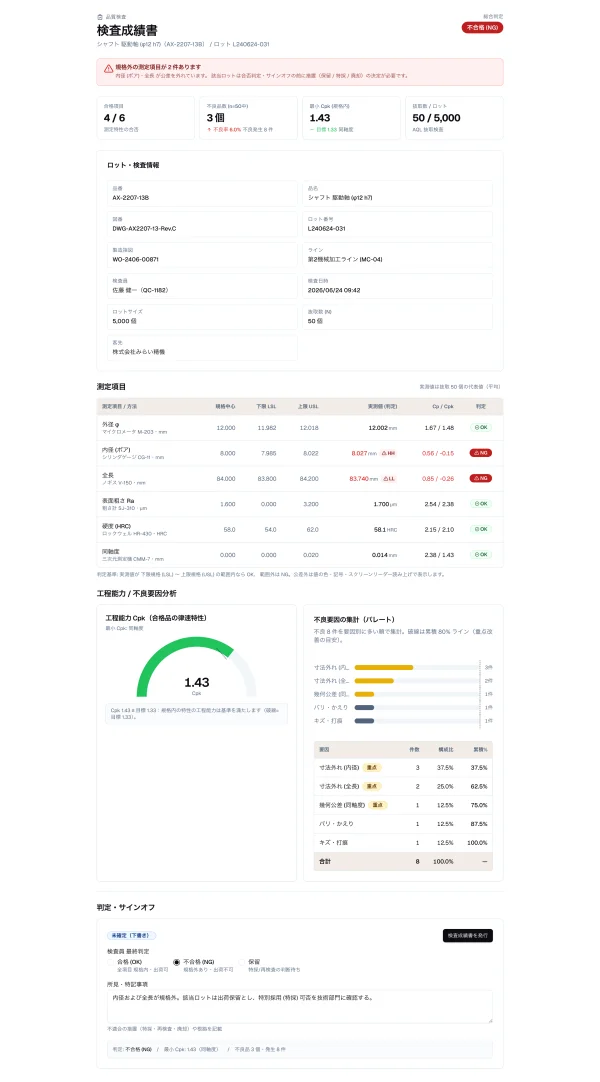Click the measured value 8.027 in the 内径 row
This screenshot has height=1082, width=600.
click(x=359, y=453)
